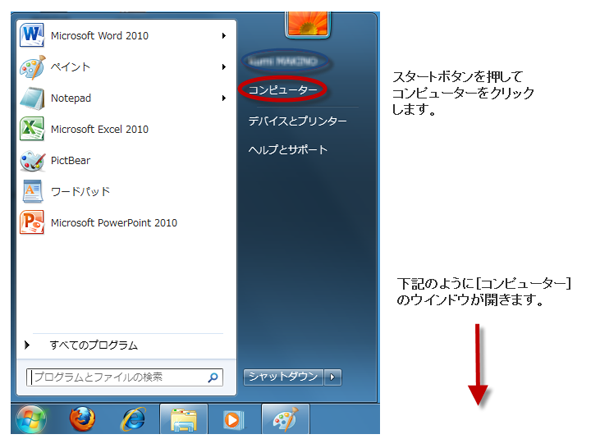This screenshot has height=448, width=600.
Task: Launch Firefox from the taskbar
Action: 82,419
